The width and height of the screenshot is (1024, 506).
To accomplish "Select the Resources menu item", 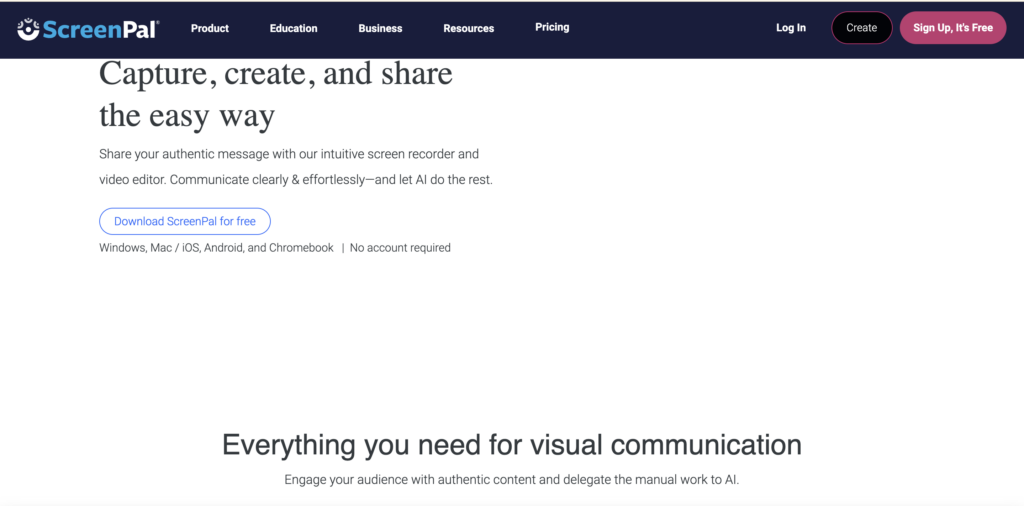I will [x=468, y=28].
